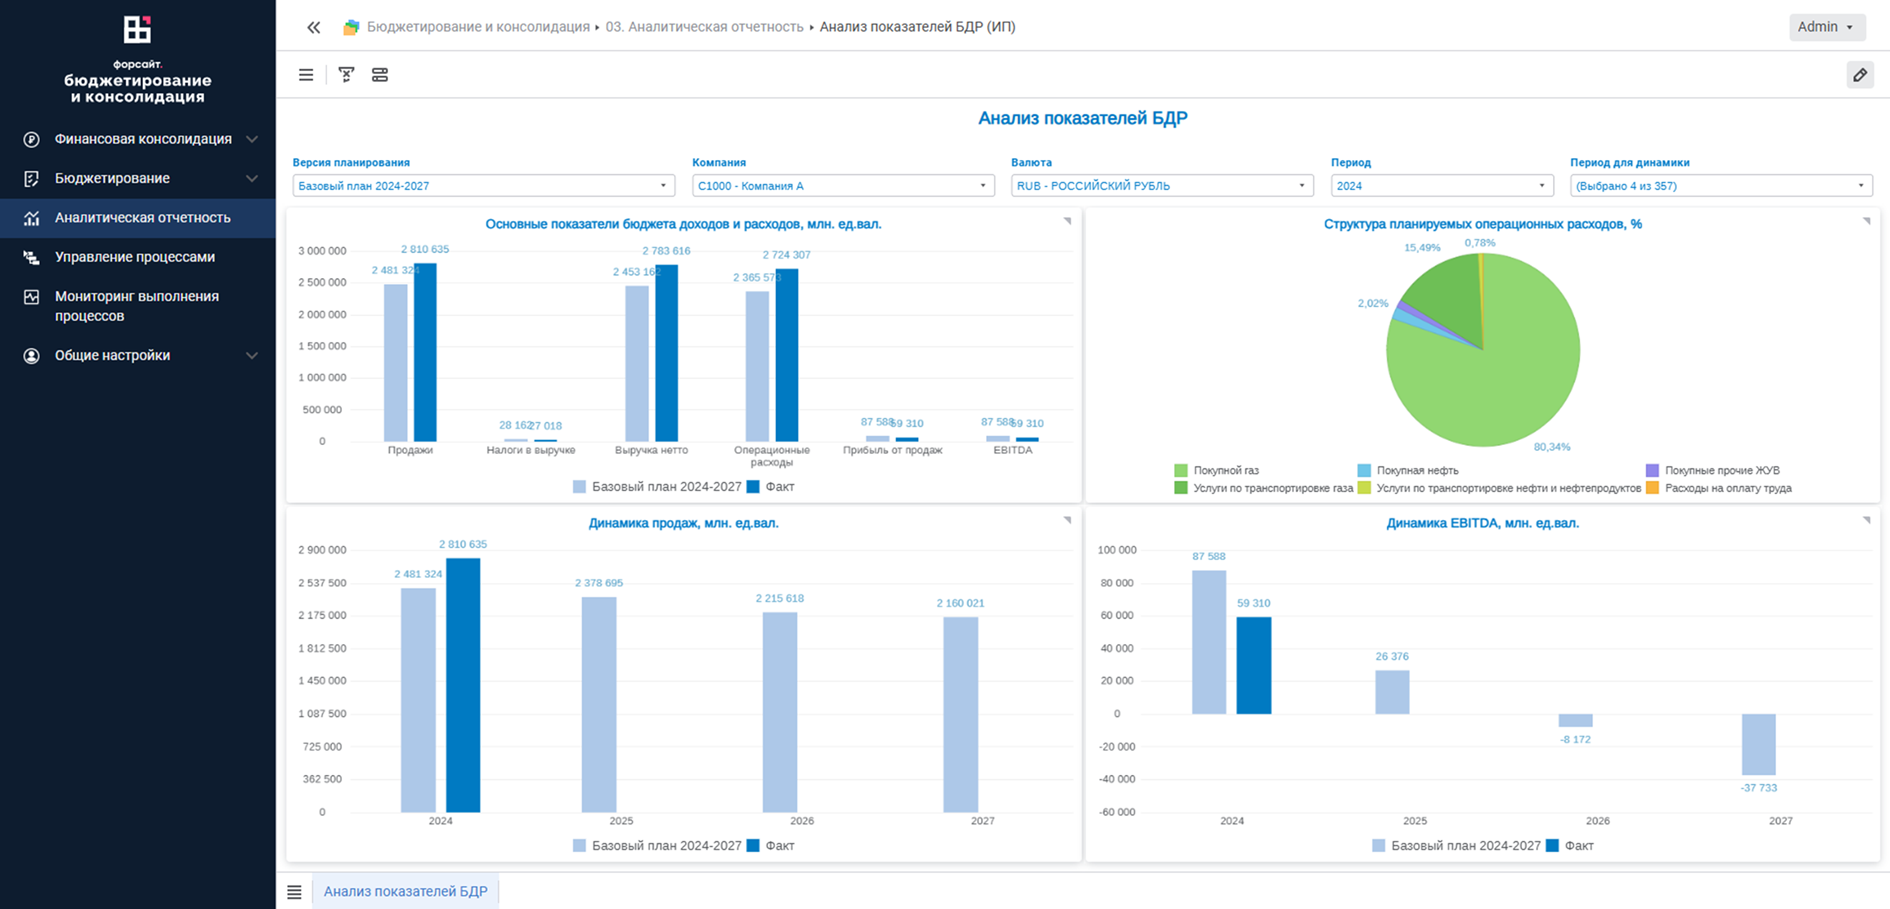Click the Услуги по транспортировке нефти swatch

[x=1364, y=488]
